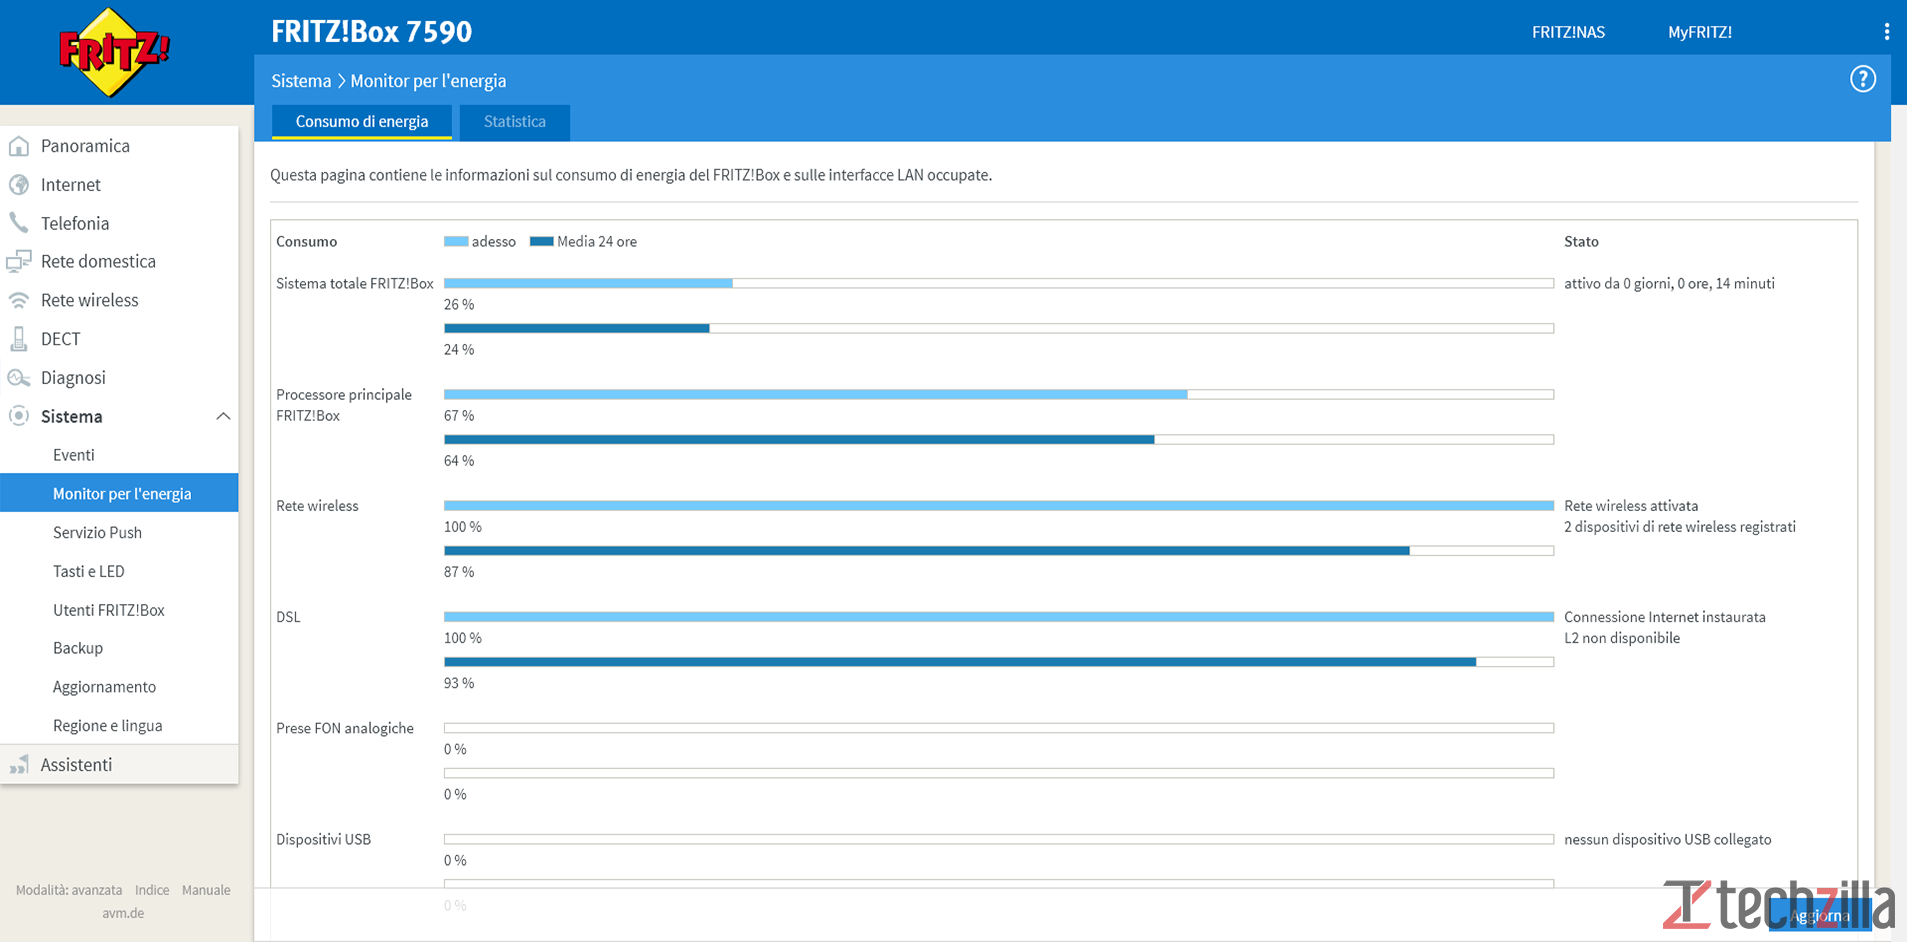Click the DECT handset icon
The image size is (1907, 942).
point(19,339)
